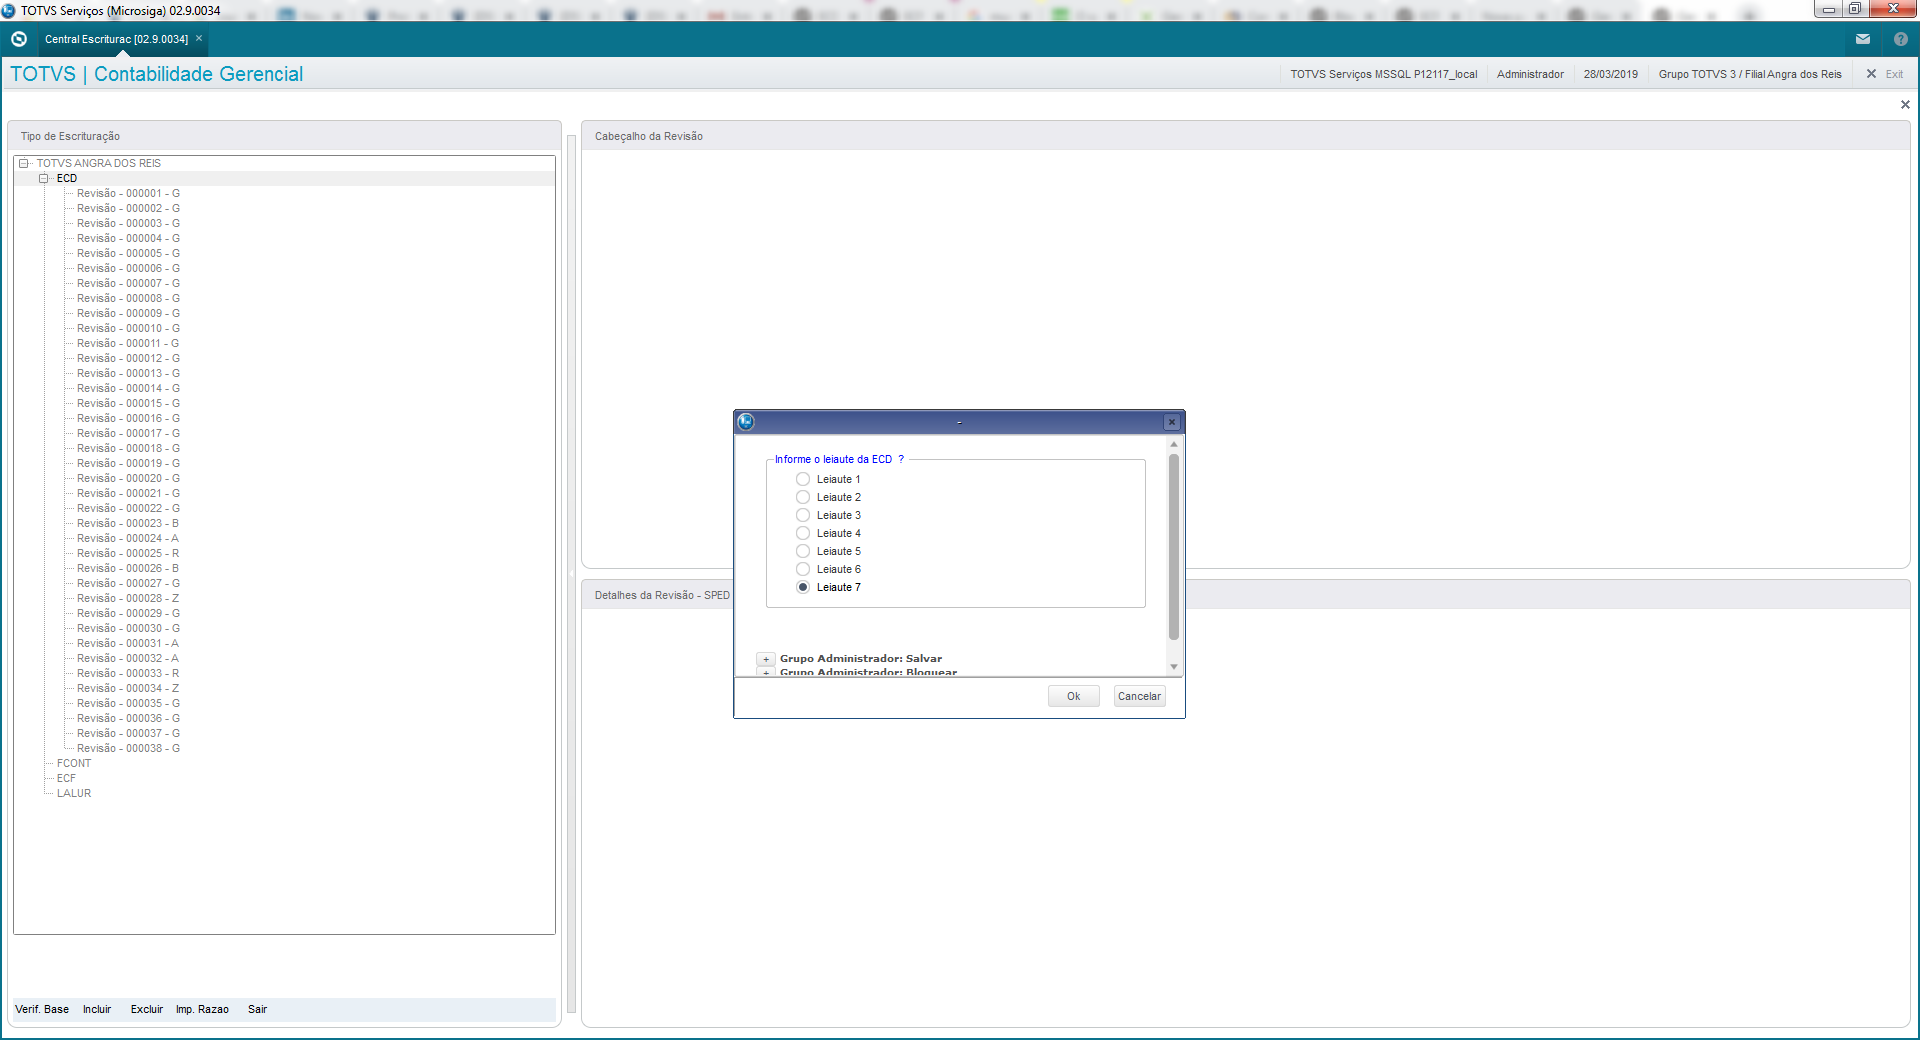This screenshot has height=1040, width=1920.
Task: Click the splitter handle between the two panels
Action: 572,574
